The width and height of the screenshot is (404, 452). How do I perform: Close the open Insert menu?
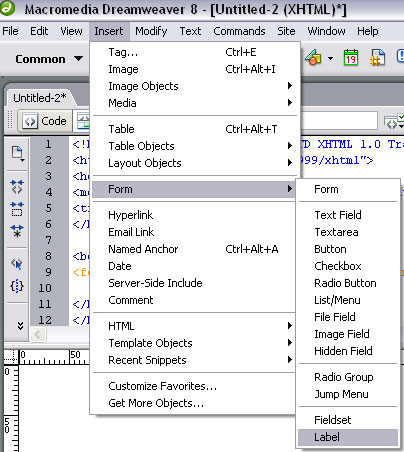(109, 31)
